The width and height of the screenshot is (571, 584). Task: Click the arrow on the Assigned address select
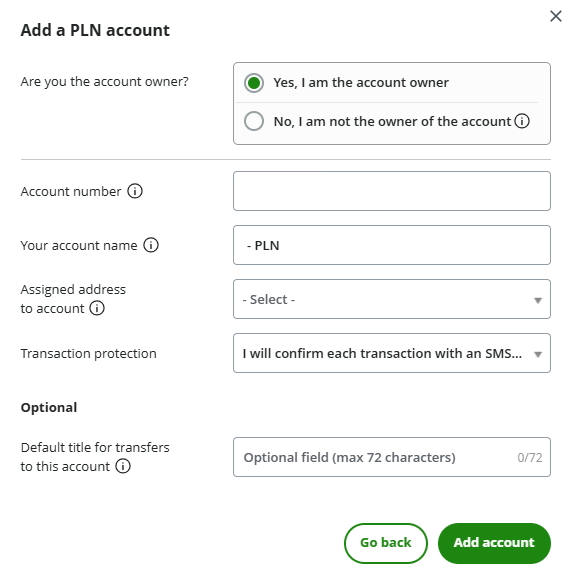tap(538, 300)
